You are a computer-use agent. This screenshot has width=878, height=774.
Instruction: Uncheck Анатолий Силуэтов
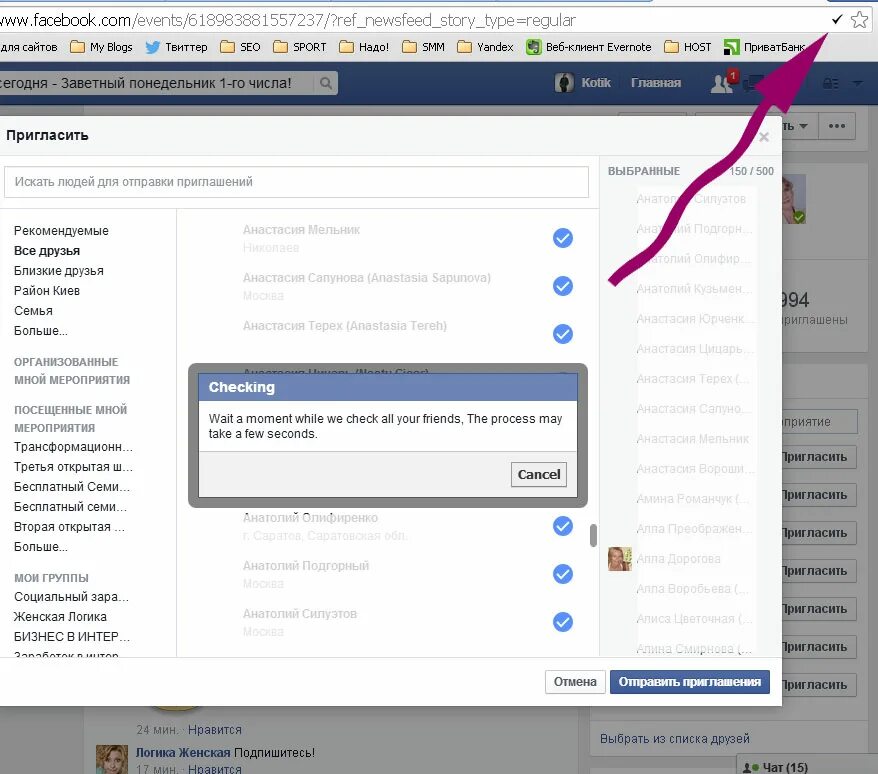pyautogui.click(x=563, y=622)
